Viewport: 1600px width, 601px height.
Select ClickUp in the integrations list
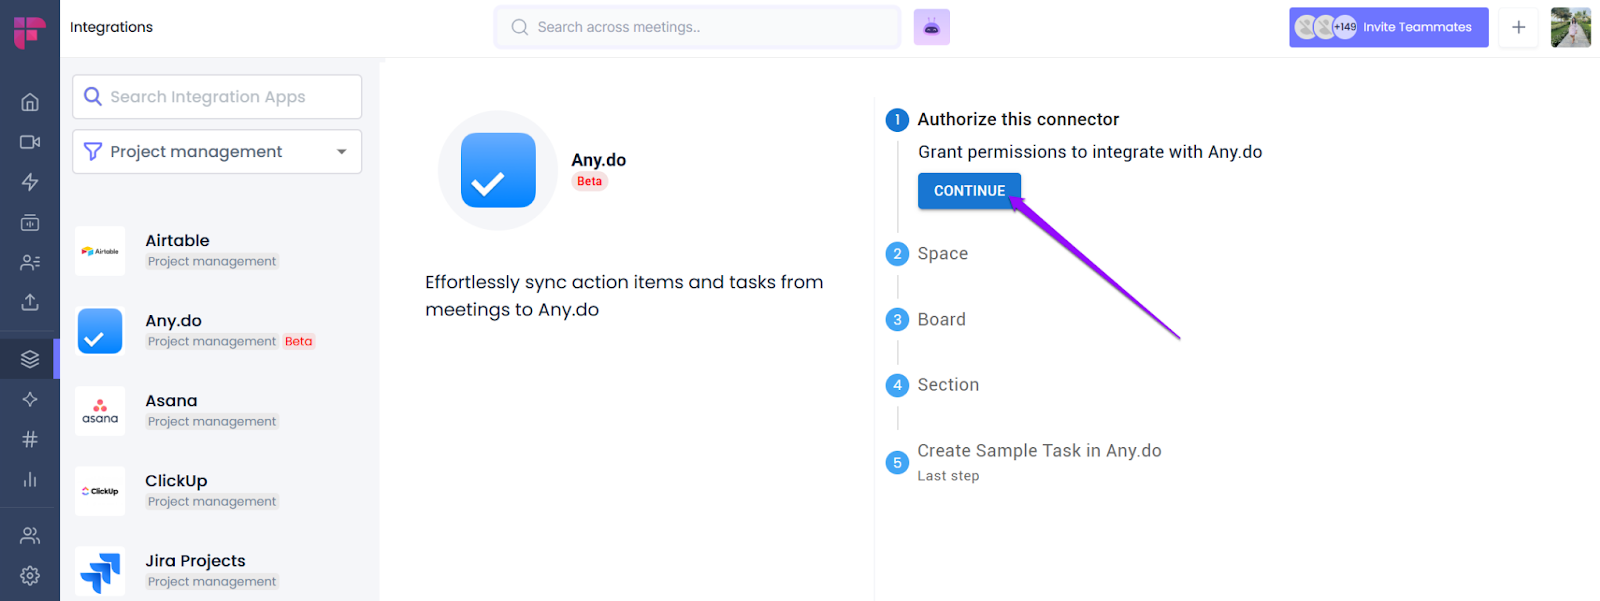[217, 490]
